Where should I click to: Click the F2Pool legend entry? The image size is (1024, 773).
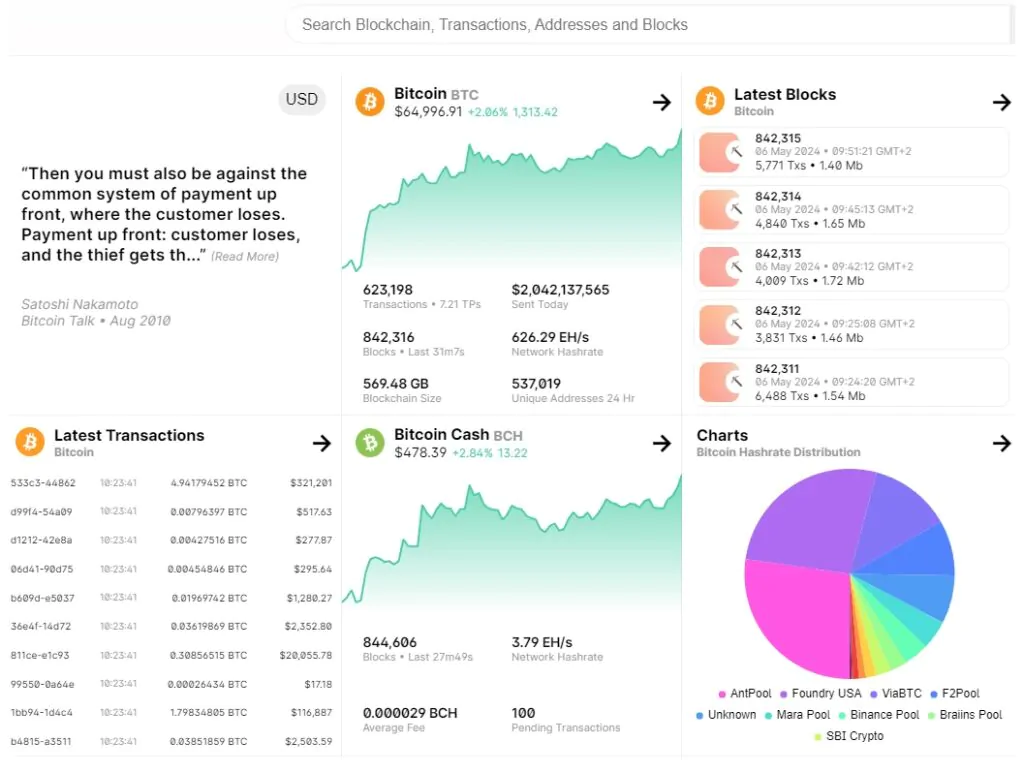(955, 693)
